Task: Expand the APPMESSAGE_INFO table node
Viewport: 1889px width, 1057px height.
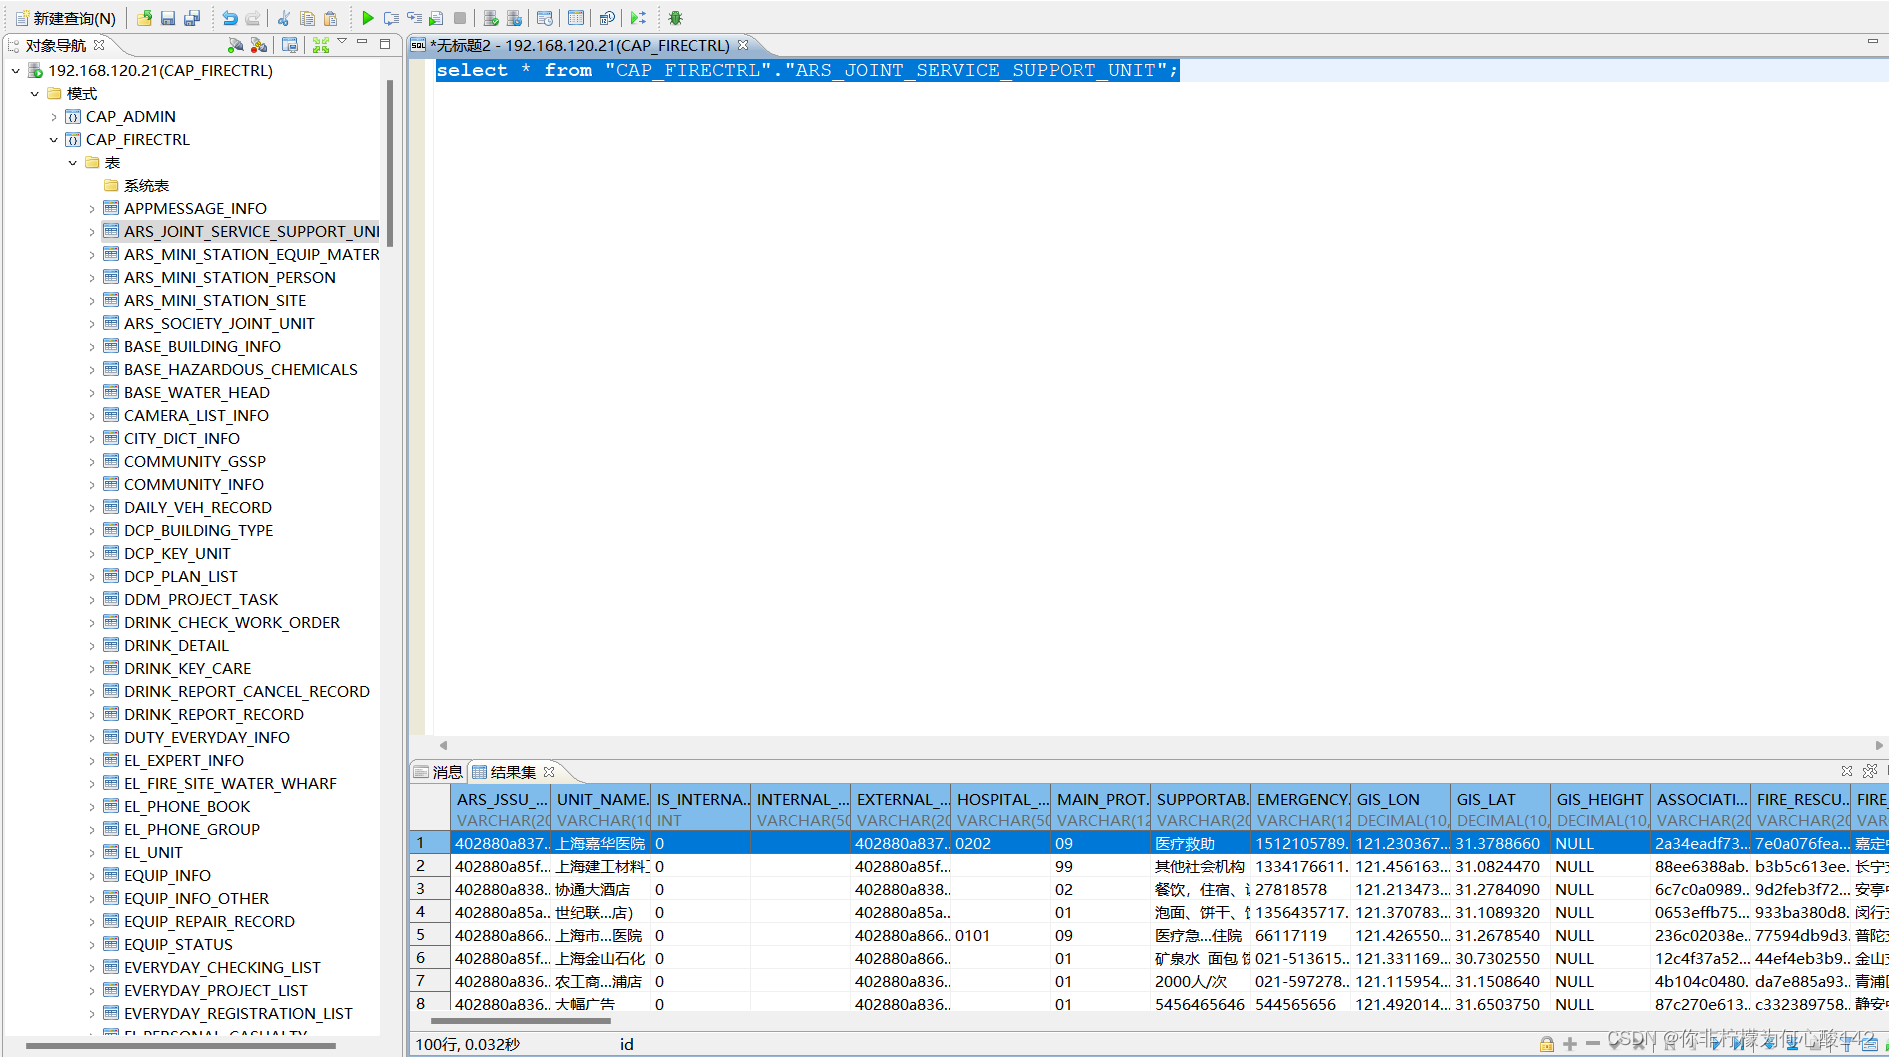Action: click(x=92, y=208)
